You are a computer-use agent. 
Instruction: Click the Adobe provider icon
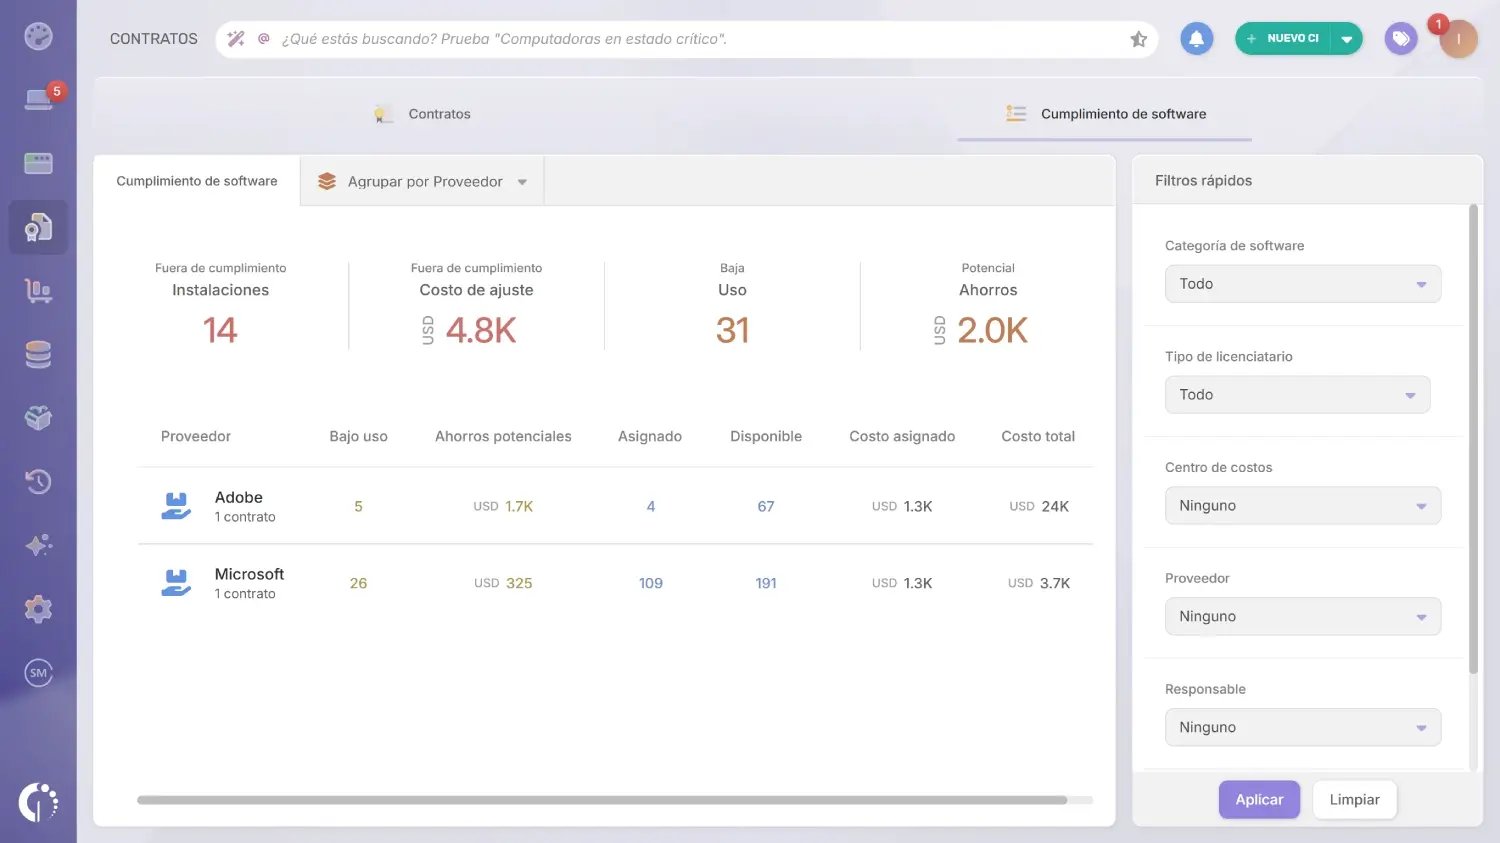[x=176, y=506]
